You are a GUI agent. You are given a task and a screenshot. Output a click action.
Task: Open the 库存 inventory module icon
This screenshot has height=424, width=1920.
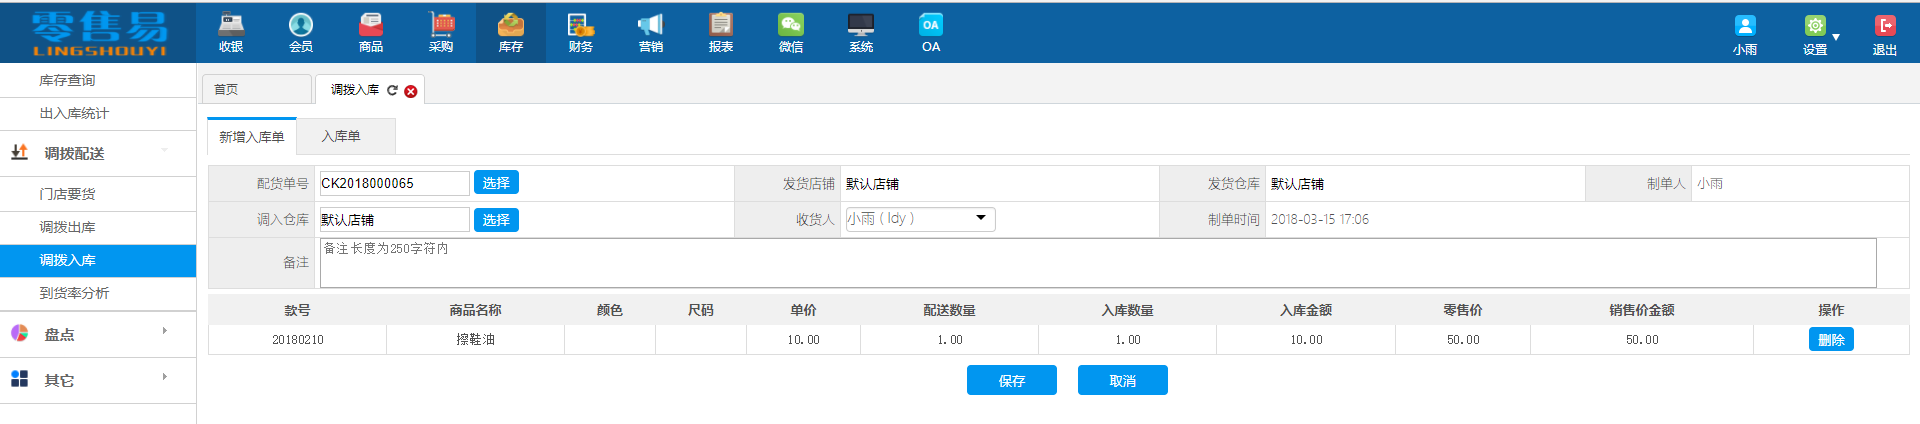point(511,32)
